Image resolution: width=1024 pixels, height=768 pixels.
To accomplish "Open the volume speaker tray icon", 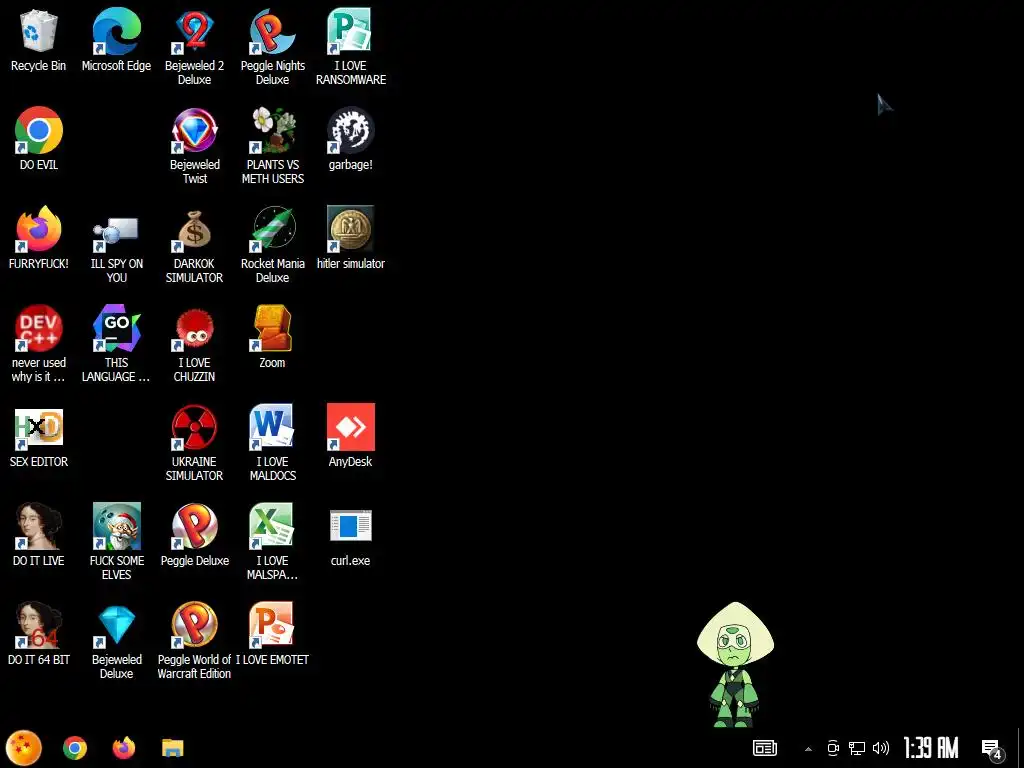I will 881,748.
